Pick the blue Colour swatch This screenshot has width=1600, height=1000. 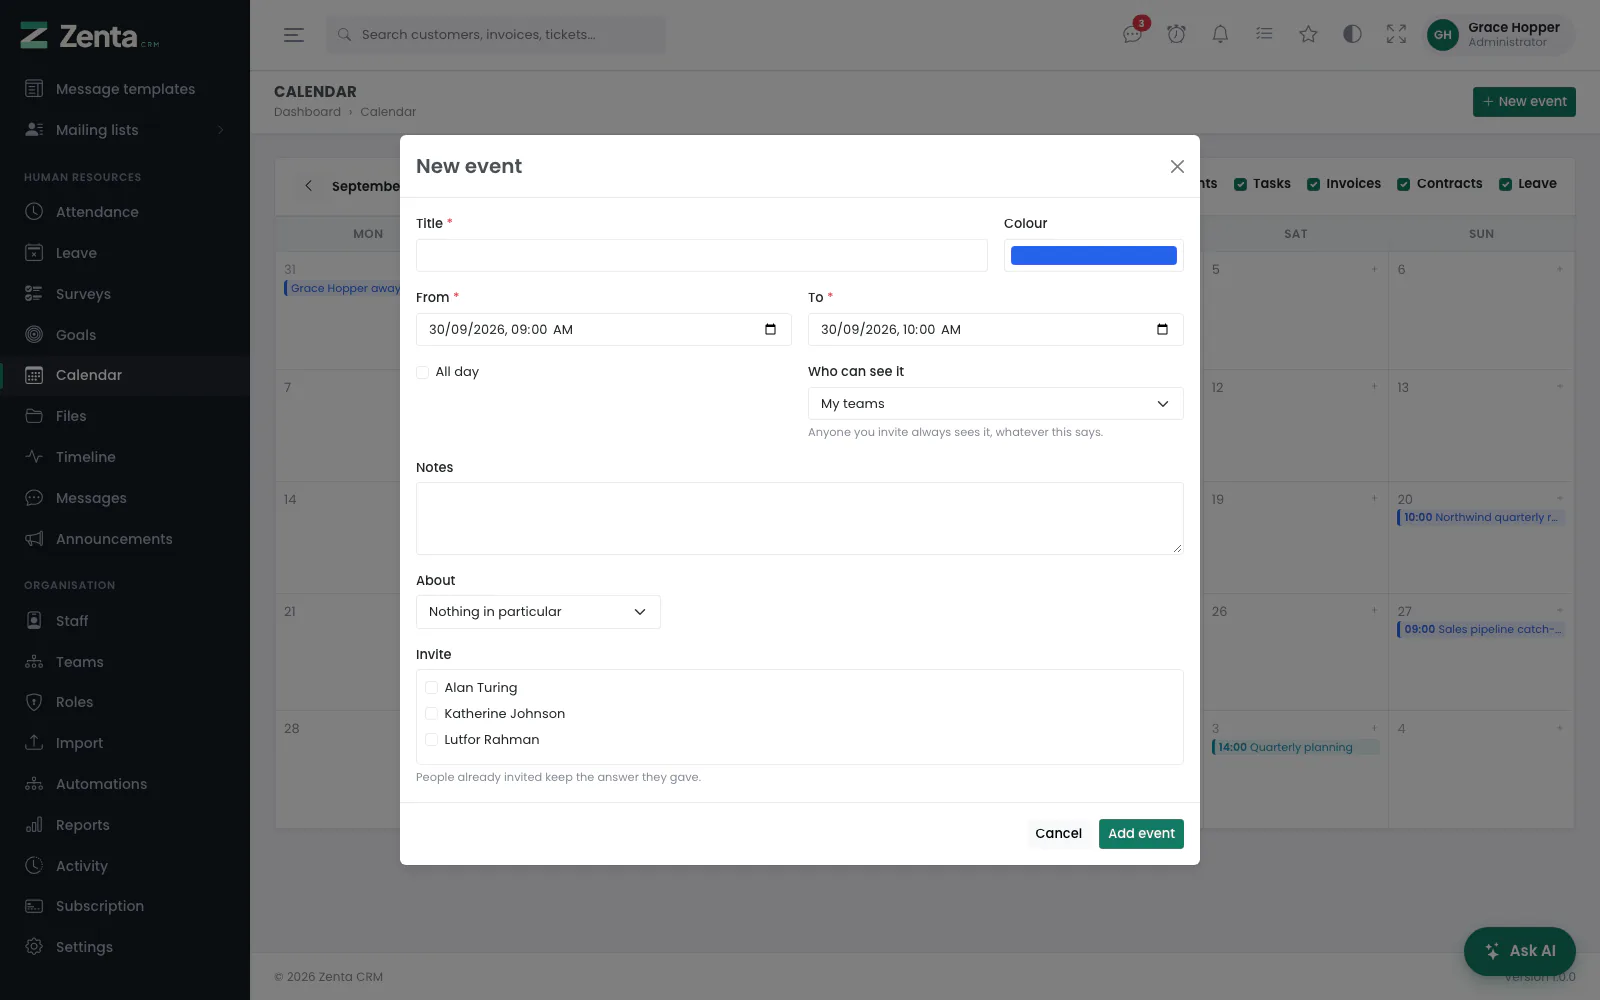coord(1094,256)
